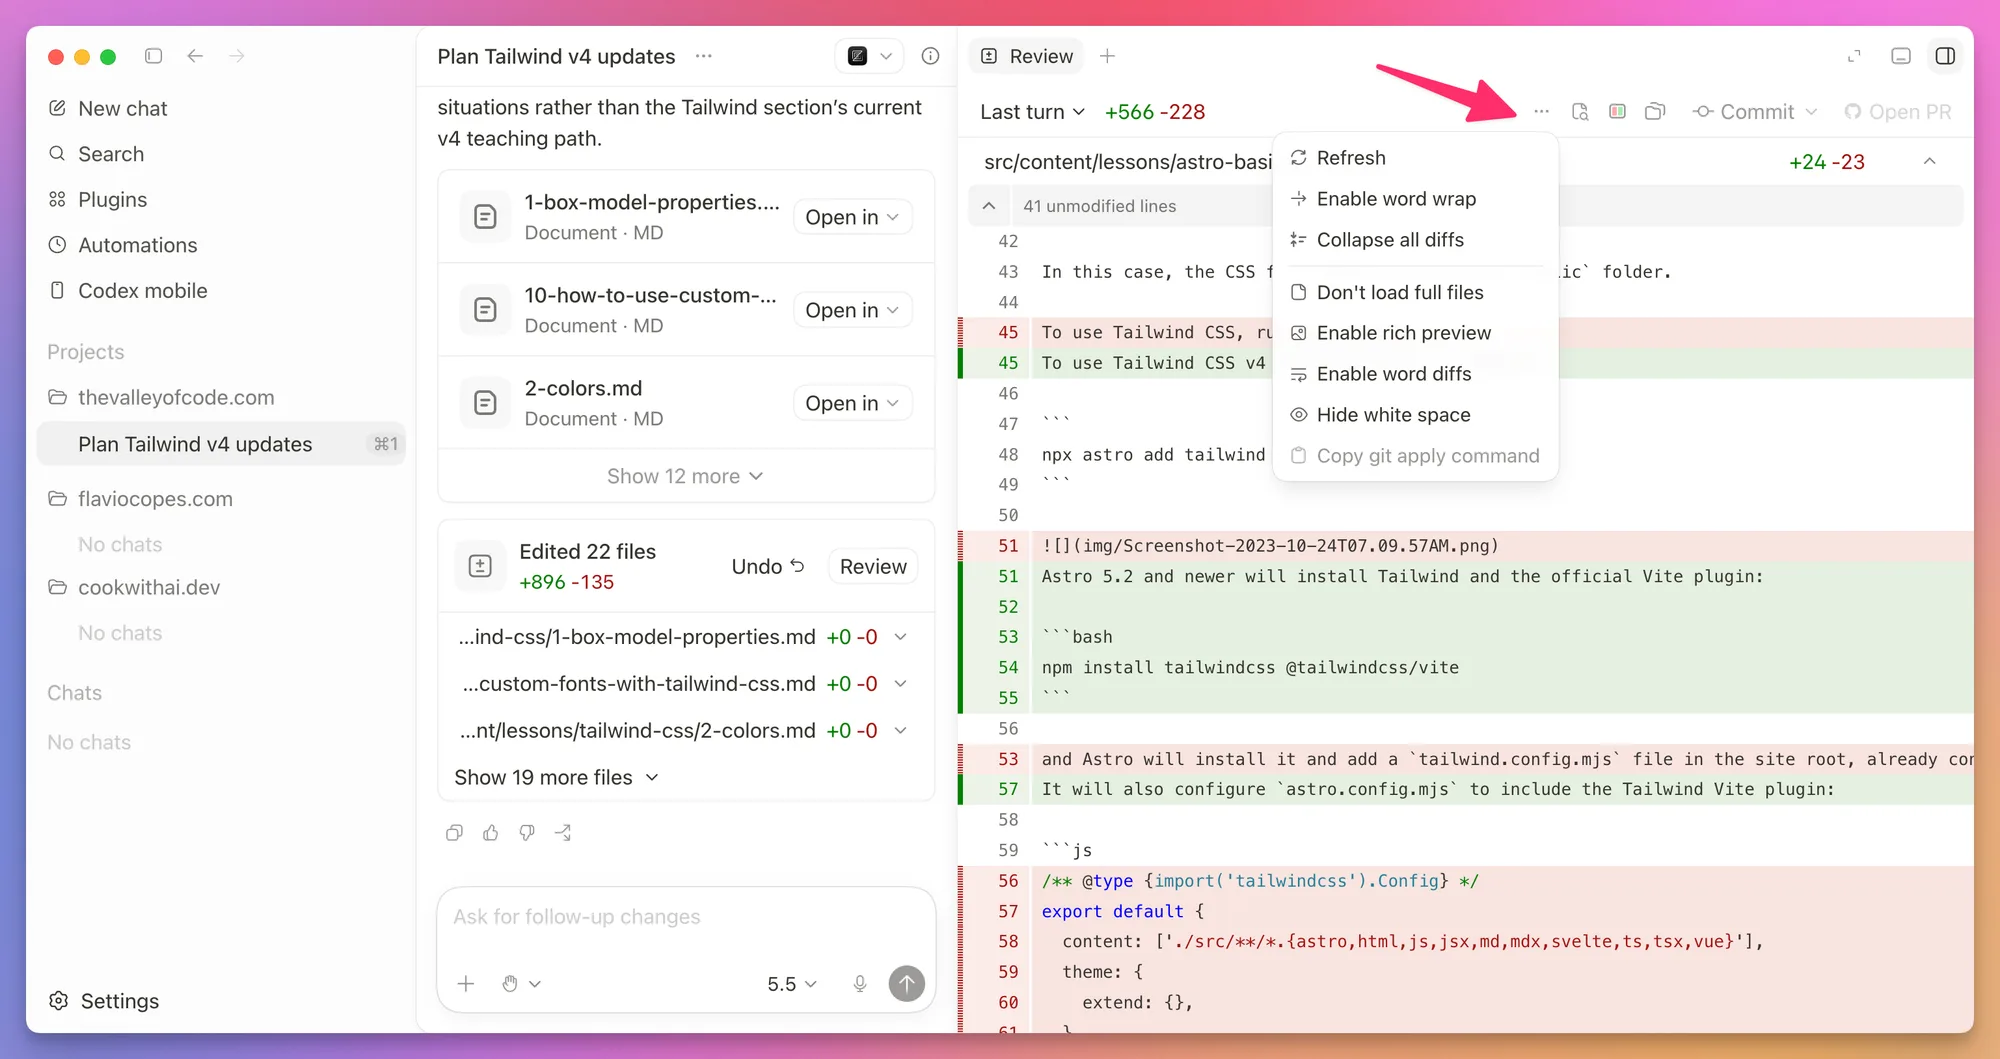2000x1059 pixels.
Task: Open in dropdown for 10-how-to-use-custom document
Action: pyautogui.click(x=852, y=310)
